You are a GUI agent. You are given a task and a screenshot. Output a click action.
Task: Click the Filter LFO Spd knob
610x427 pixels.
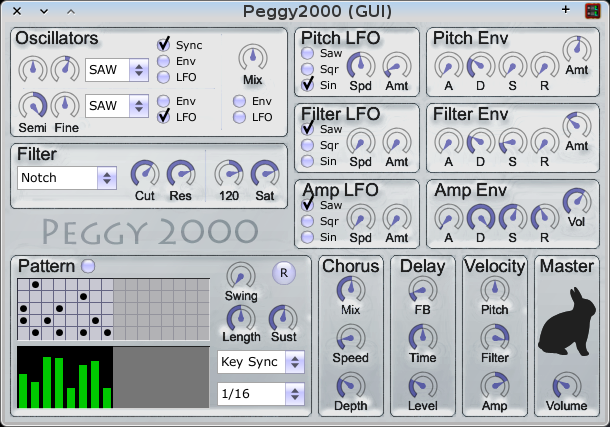point(361,142)
